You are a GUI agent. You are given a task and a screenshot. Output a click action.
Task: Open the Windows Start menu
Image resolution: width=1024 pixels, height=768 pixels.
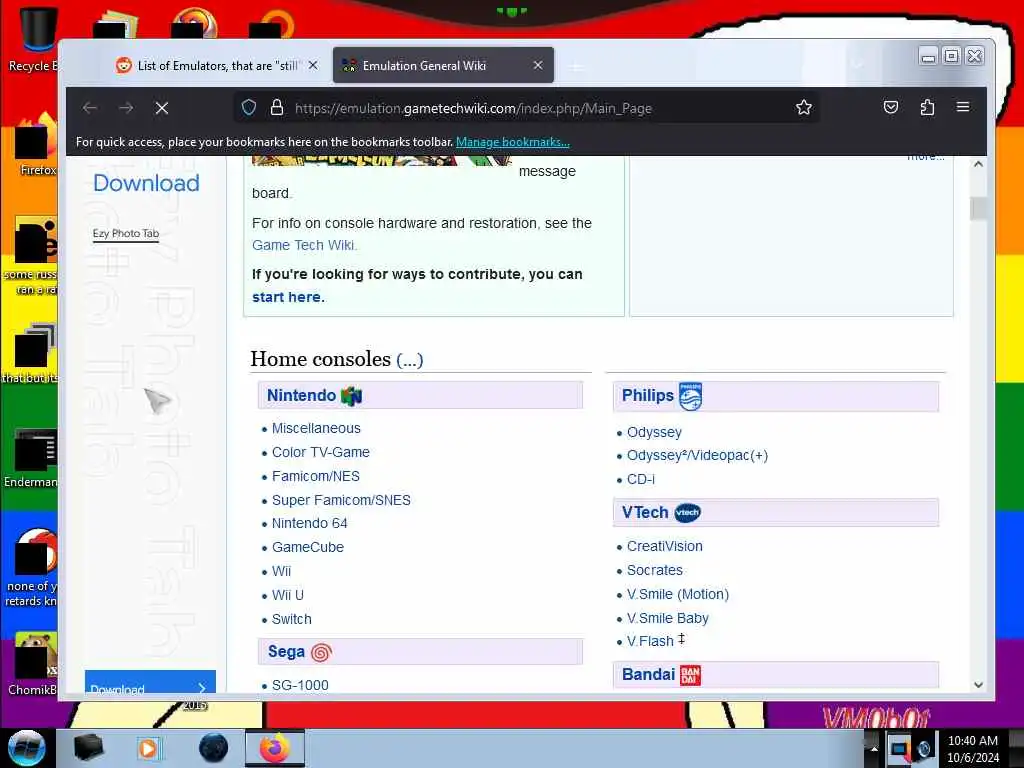(x=26, y=748)
